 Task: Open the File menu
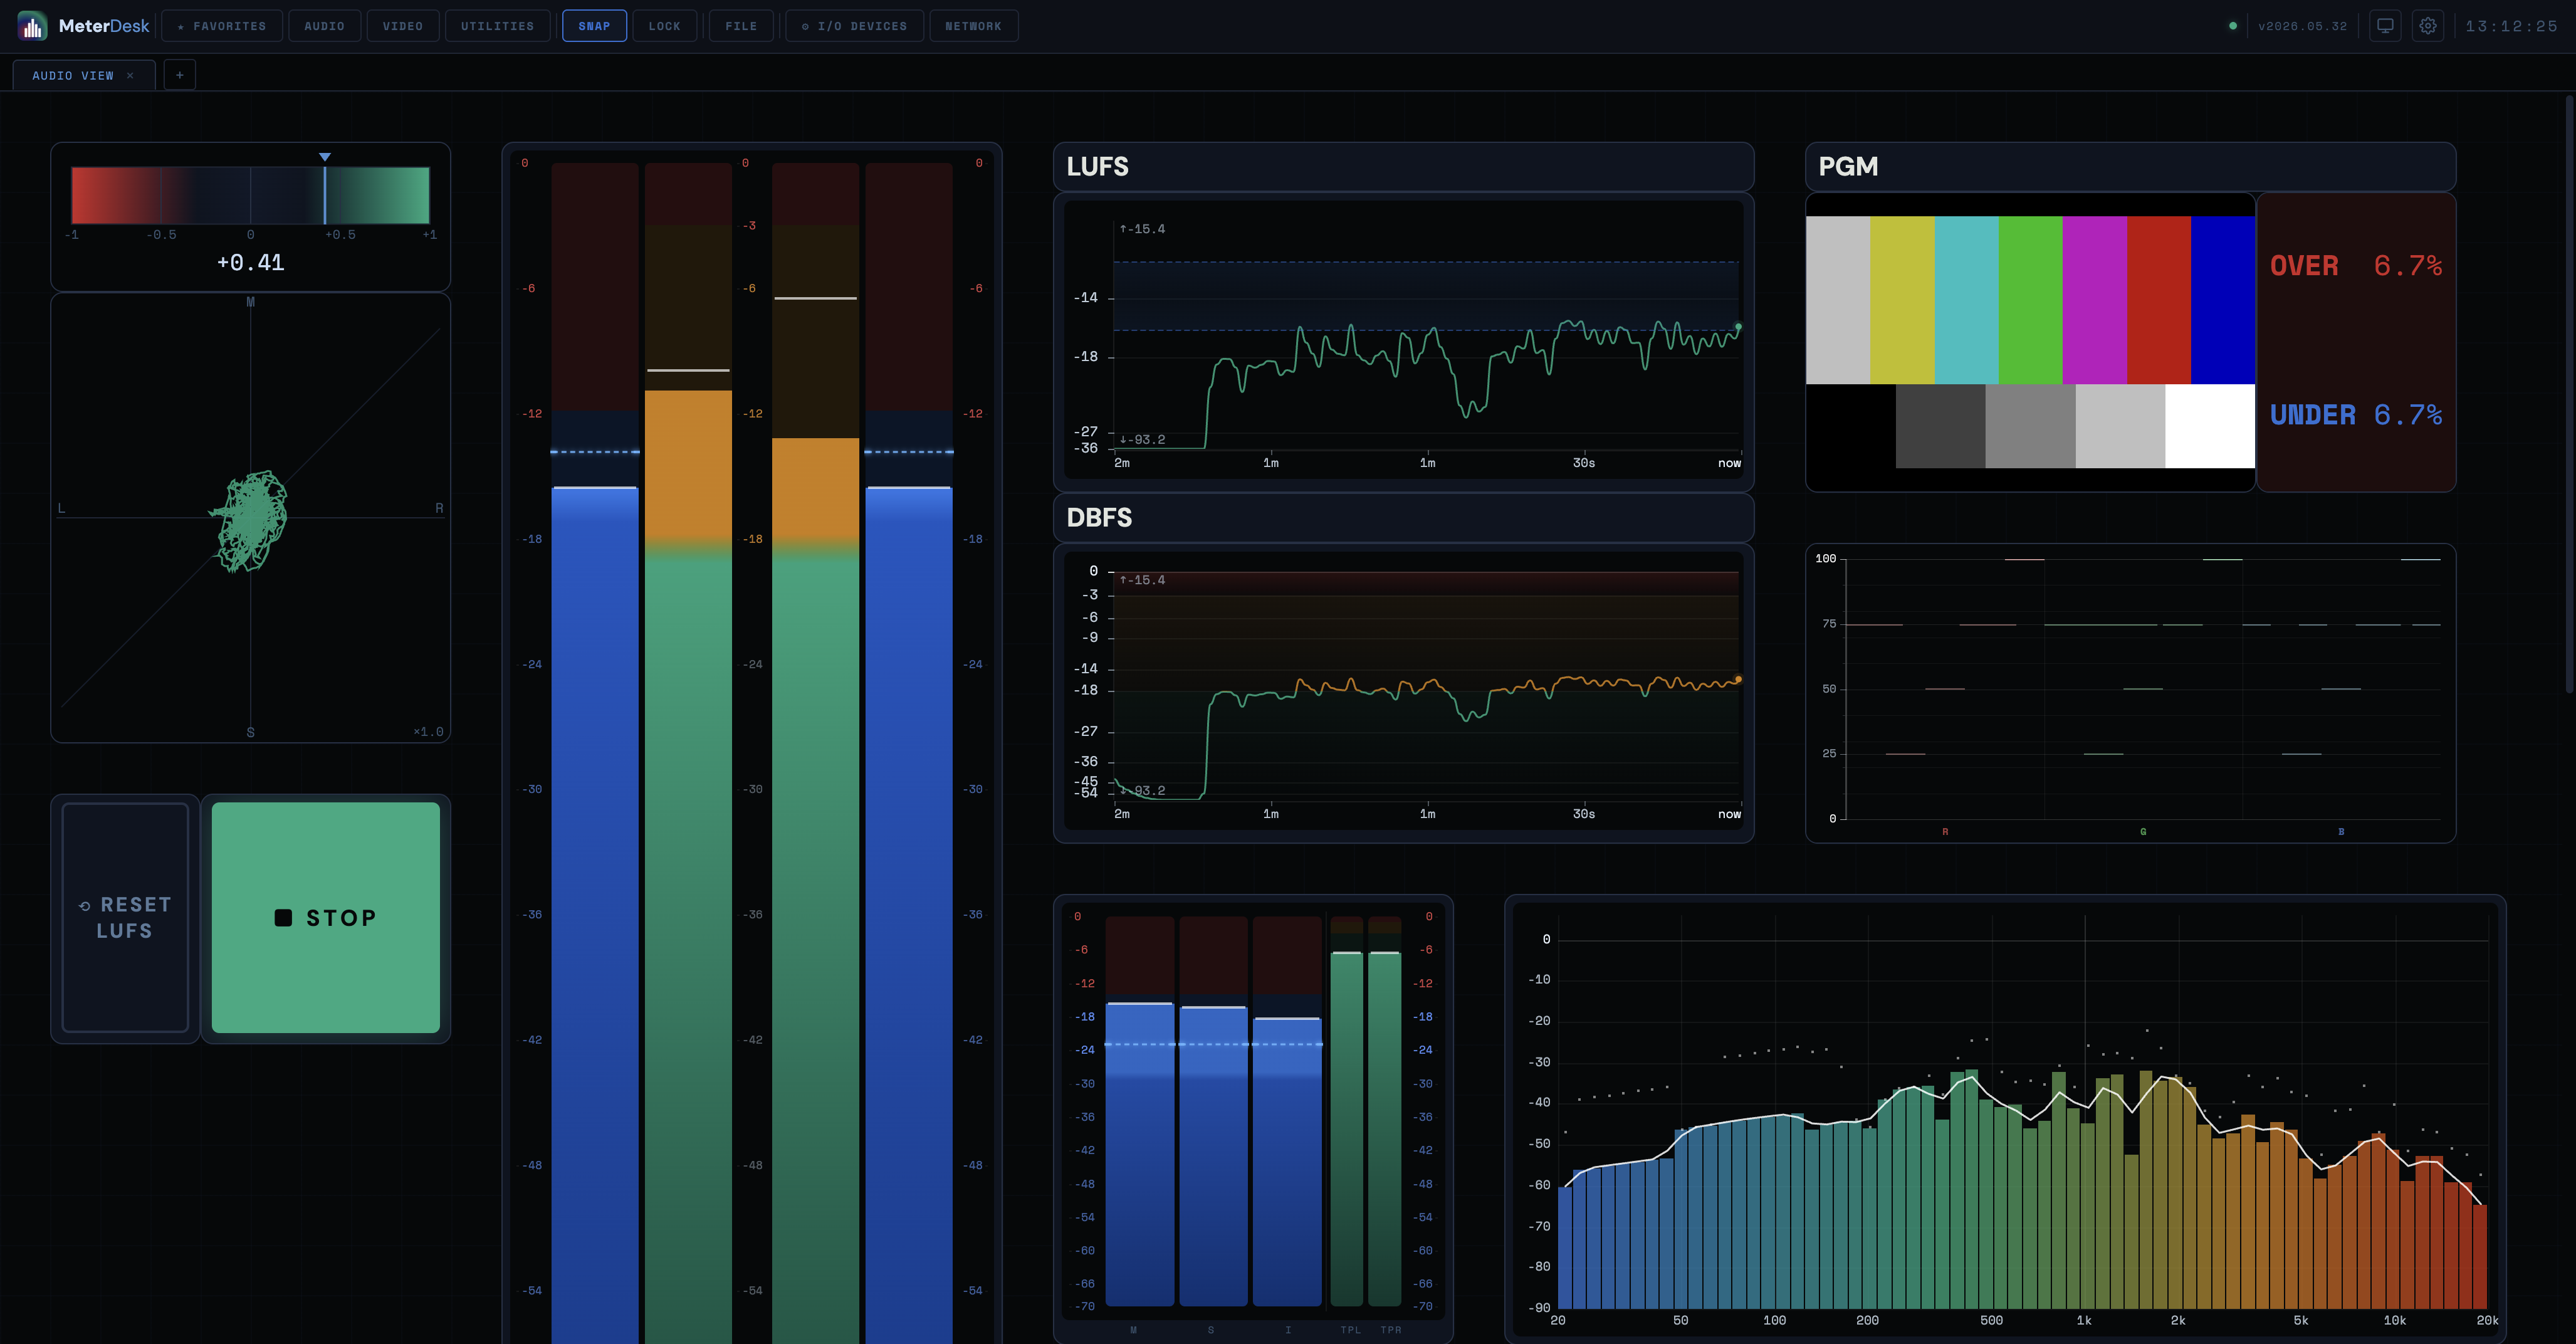pyautogui.click(x=741, y=26)
